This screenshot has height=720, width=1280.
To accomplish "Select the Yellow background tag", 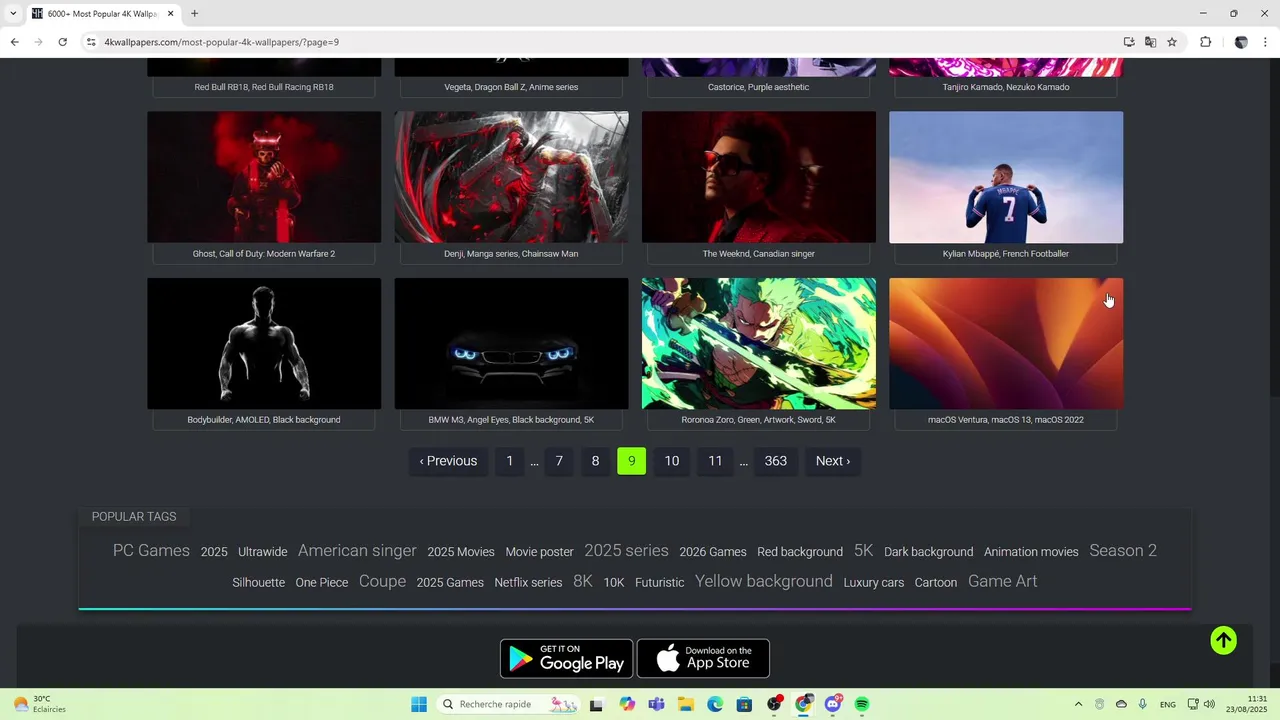I will pyautogui.click(x=764, y=581).
